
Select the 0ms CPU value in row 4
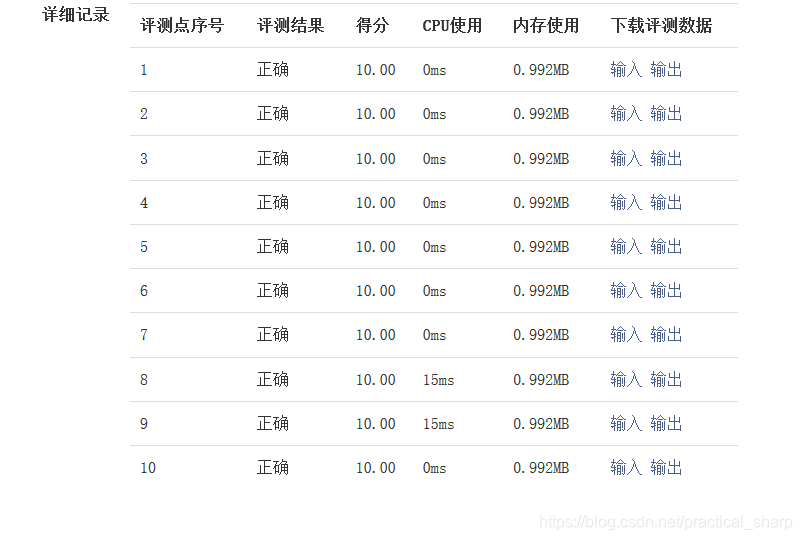pyautogui.click(x=434, y=203)
